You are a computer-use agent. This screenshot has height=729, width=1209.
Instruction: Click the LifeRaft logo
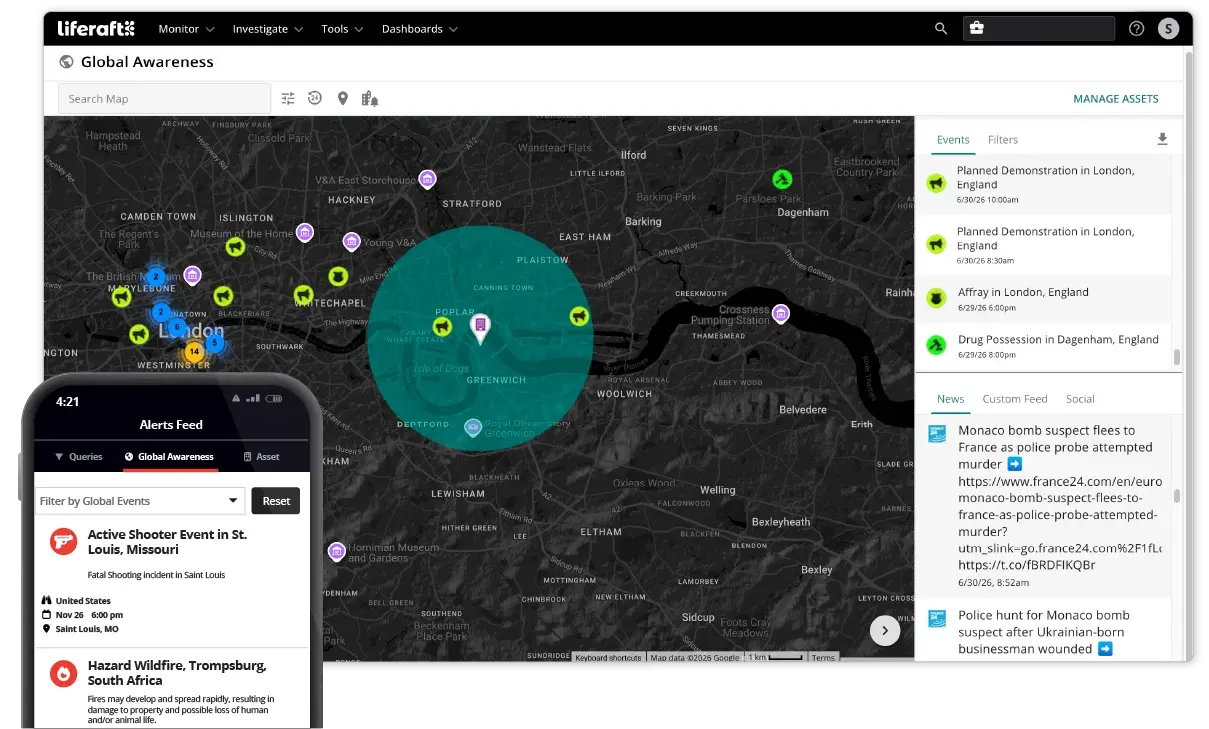tap(96, 28)
